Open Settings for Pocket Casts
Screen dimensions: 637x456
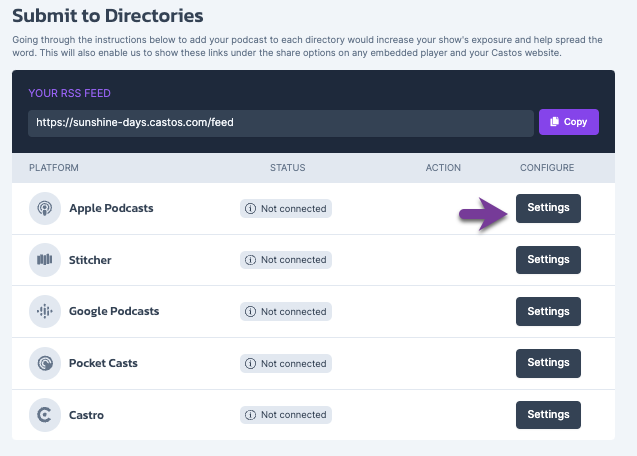point(548,363)
